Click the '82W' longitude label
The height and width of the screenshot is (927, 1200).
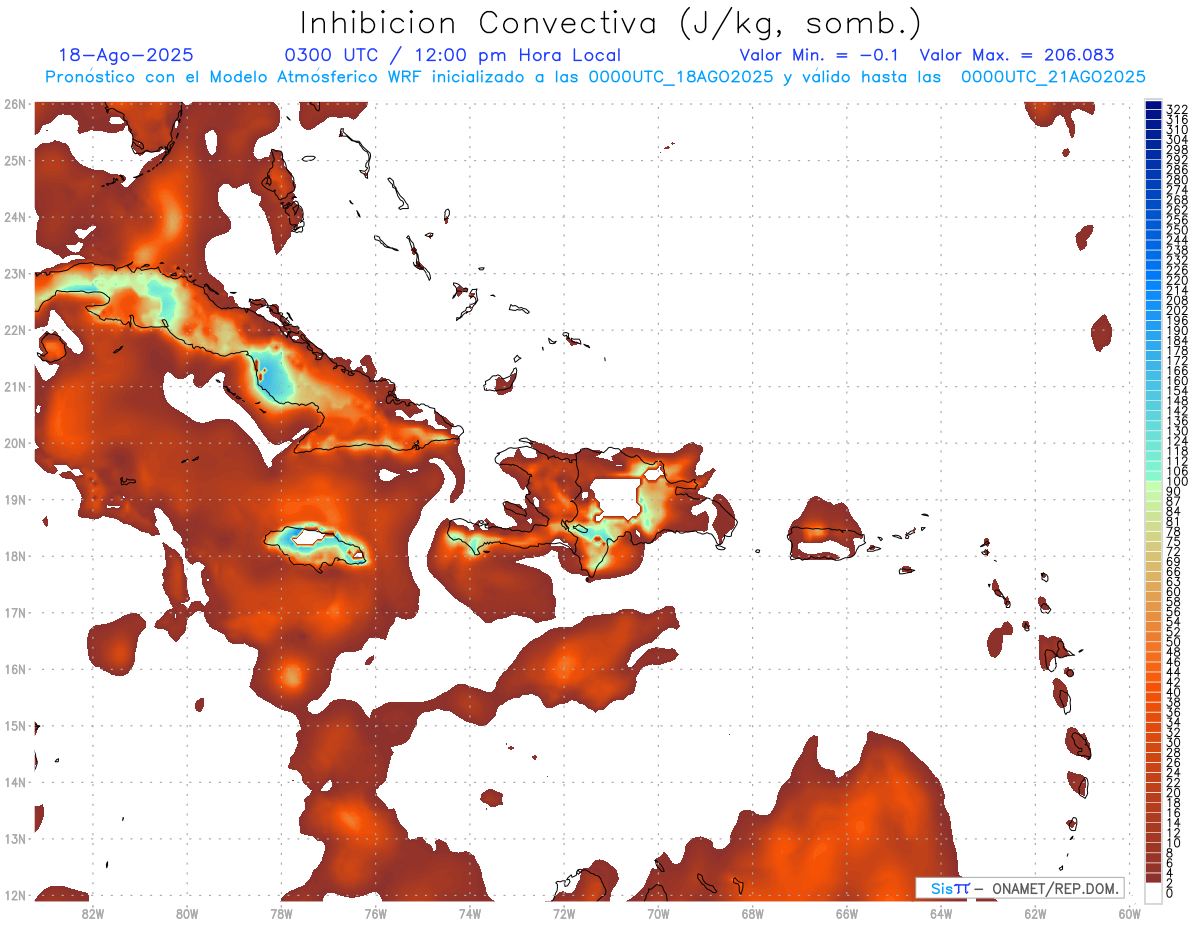coord(92,912)
